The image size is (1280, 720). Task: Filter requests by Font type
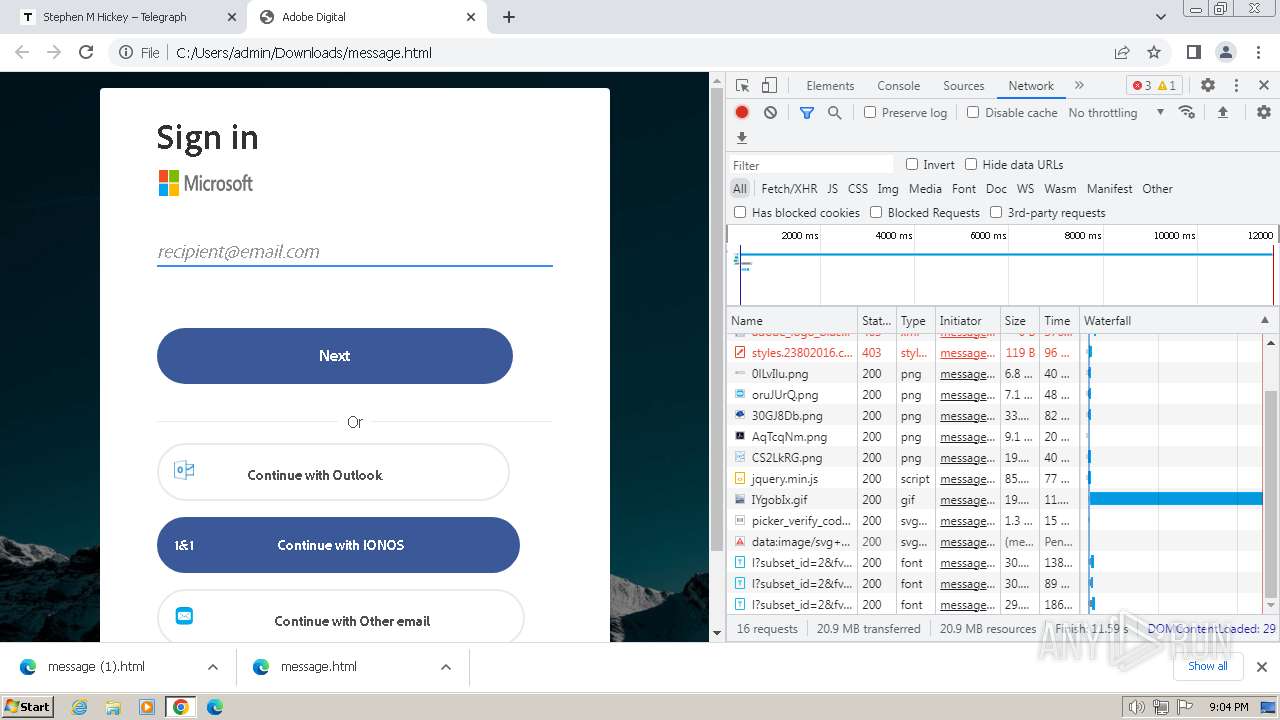pyautogui.click(x=964, y=189)
